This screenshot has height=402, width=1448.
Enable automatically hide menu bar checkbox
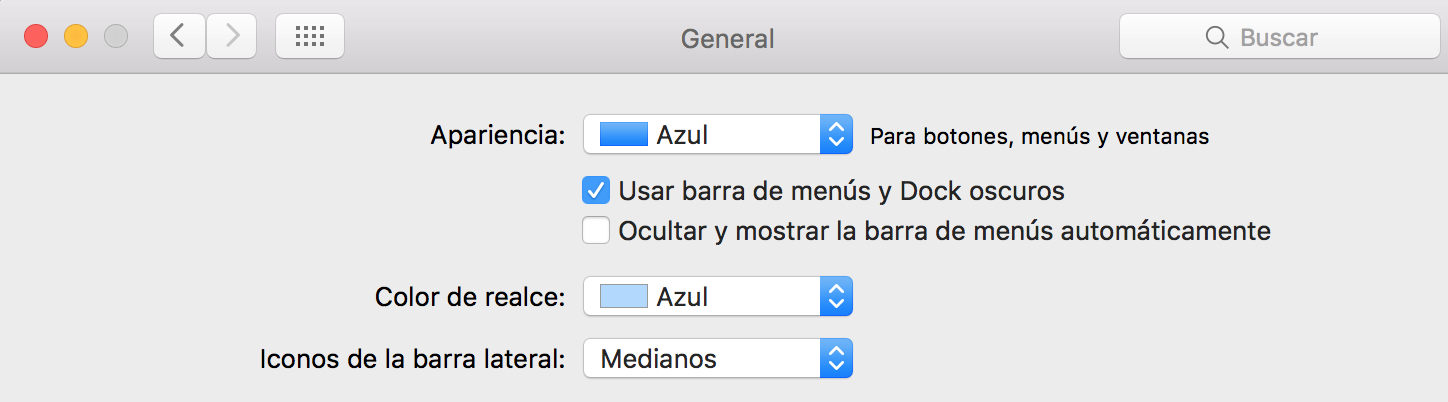(x=597, y=231)
